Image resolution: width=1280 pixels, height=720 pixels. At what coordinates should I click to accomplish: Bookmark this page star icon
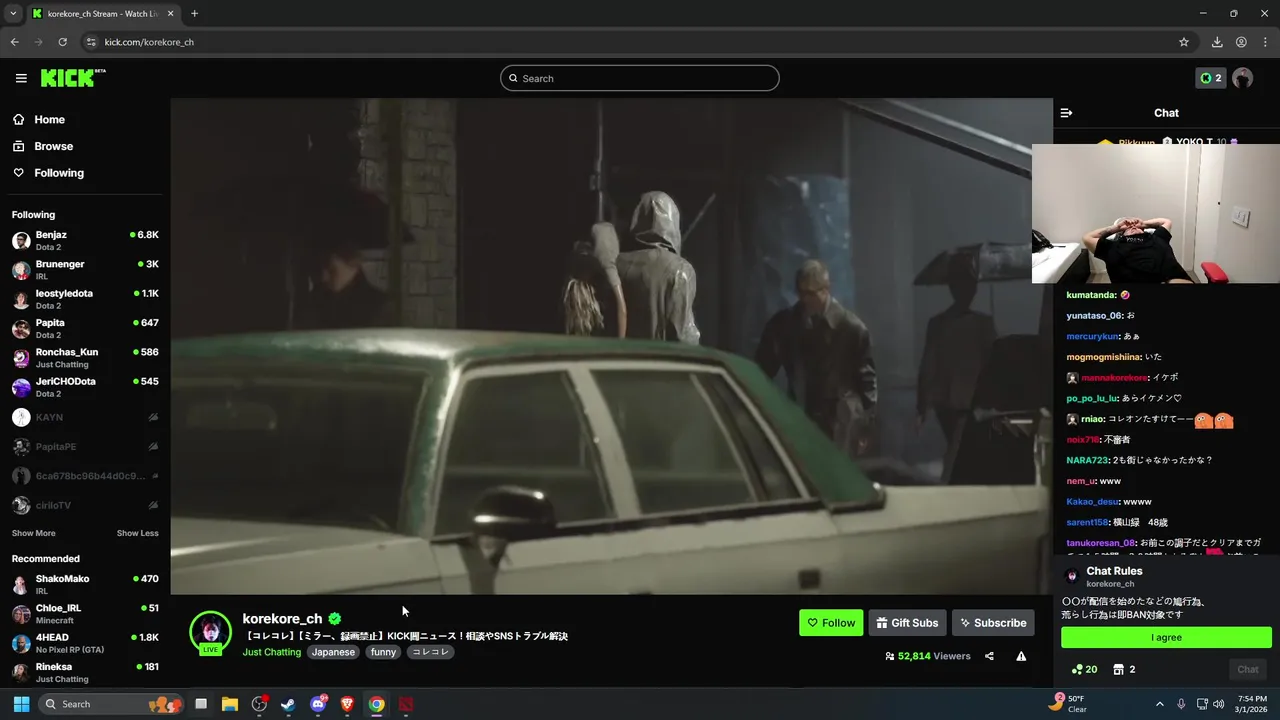click(1184, 42)
